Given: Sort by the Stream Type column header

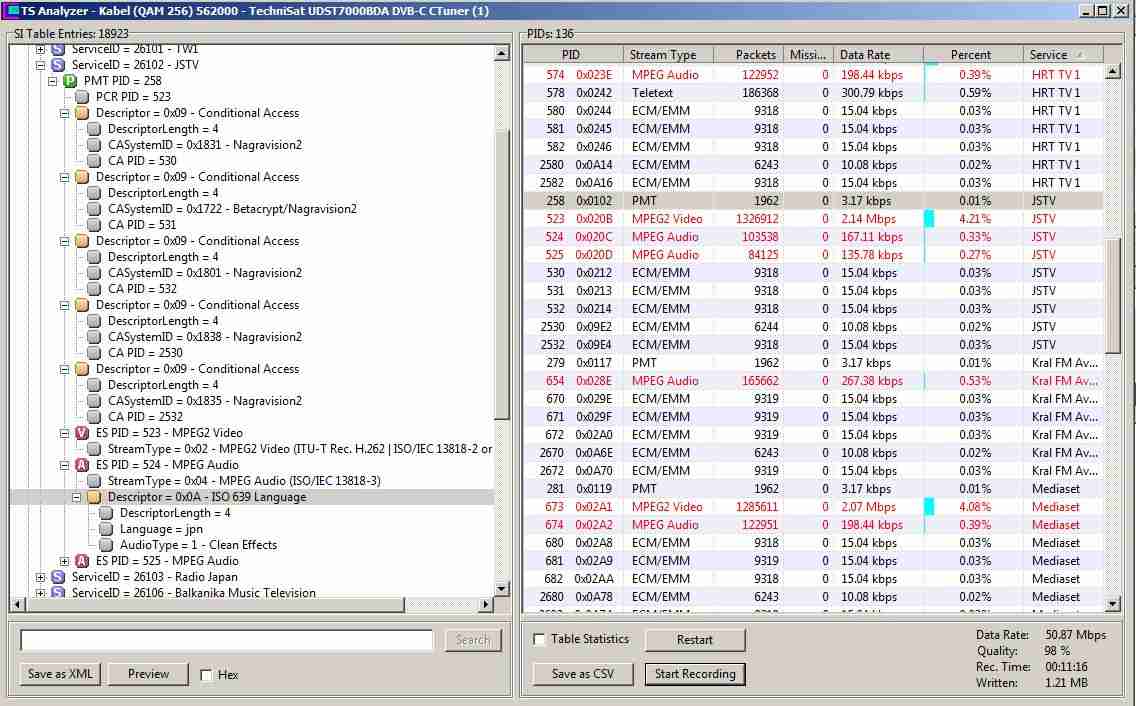Looking at the screenshot, I should (673, 55).
